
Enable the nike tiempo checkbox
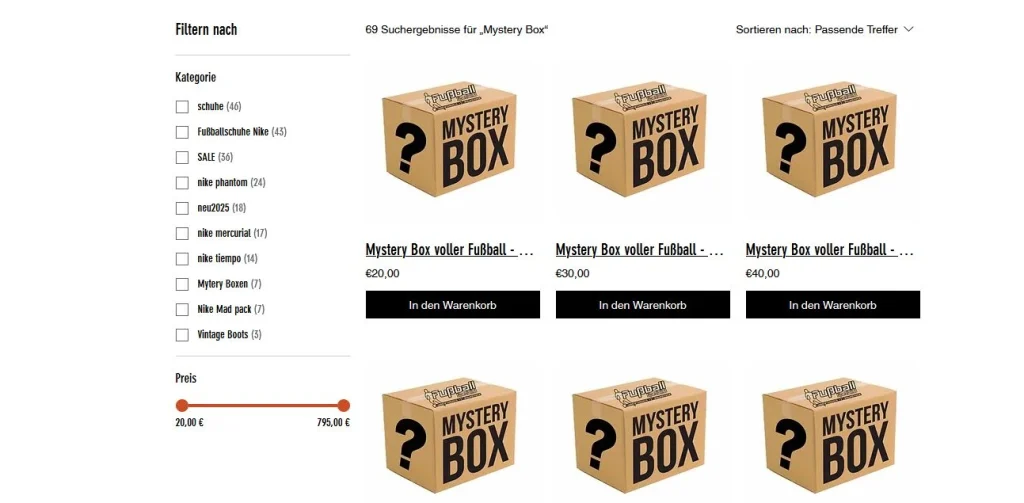point(182,259)
